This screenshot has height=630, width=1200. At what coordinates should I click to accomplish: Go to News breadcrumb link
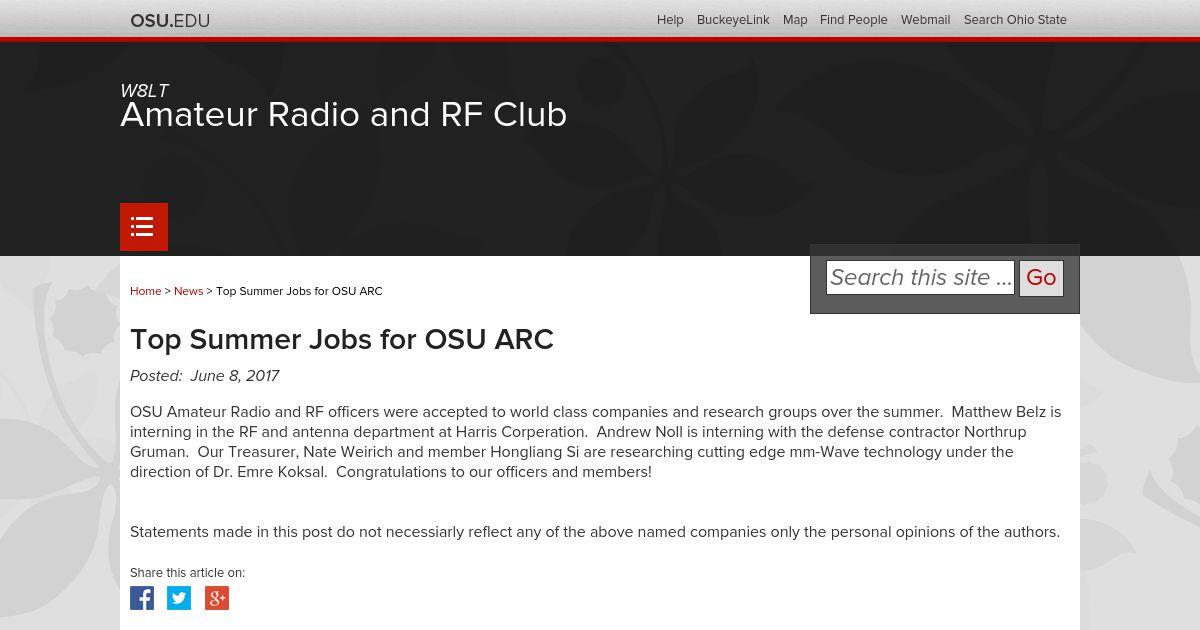188,291
